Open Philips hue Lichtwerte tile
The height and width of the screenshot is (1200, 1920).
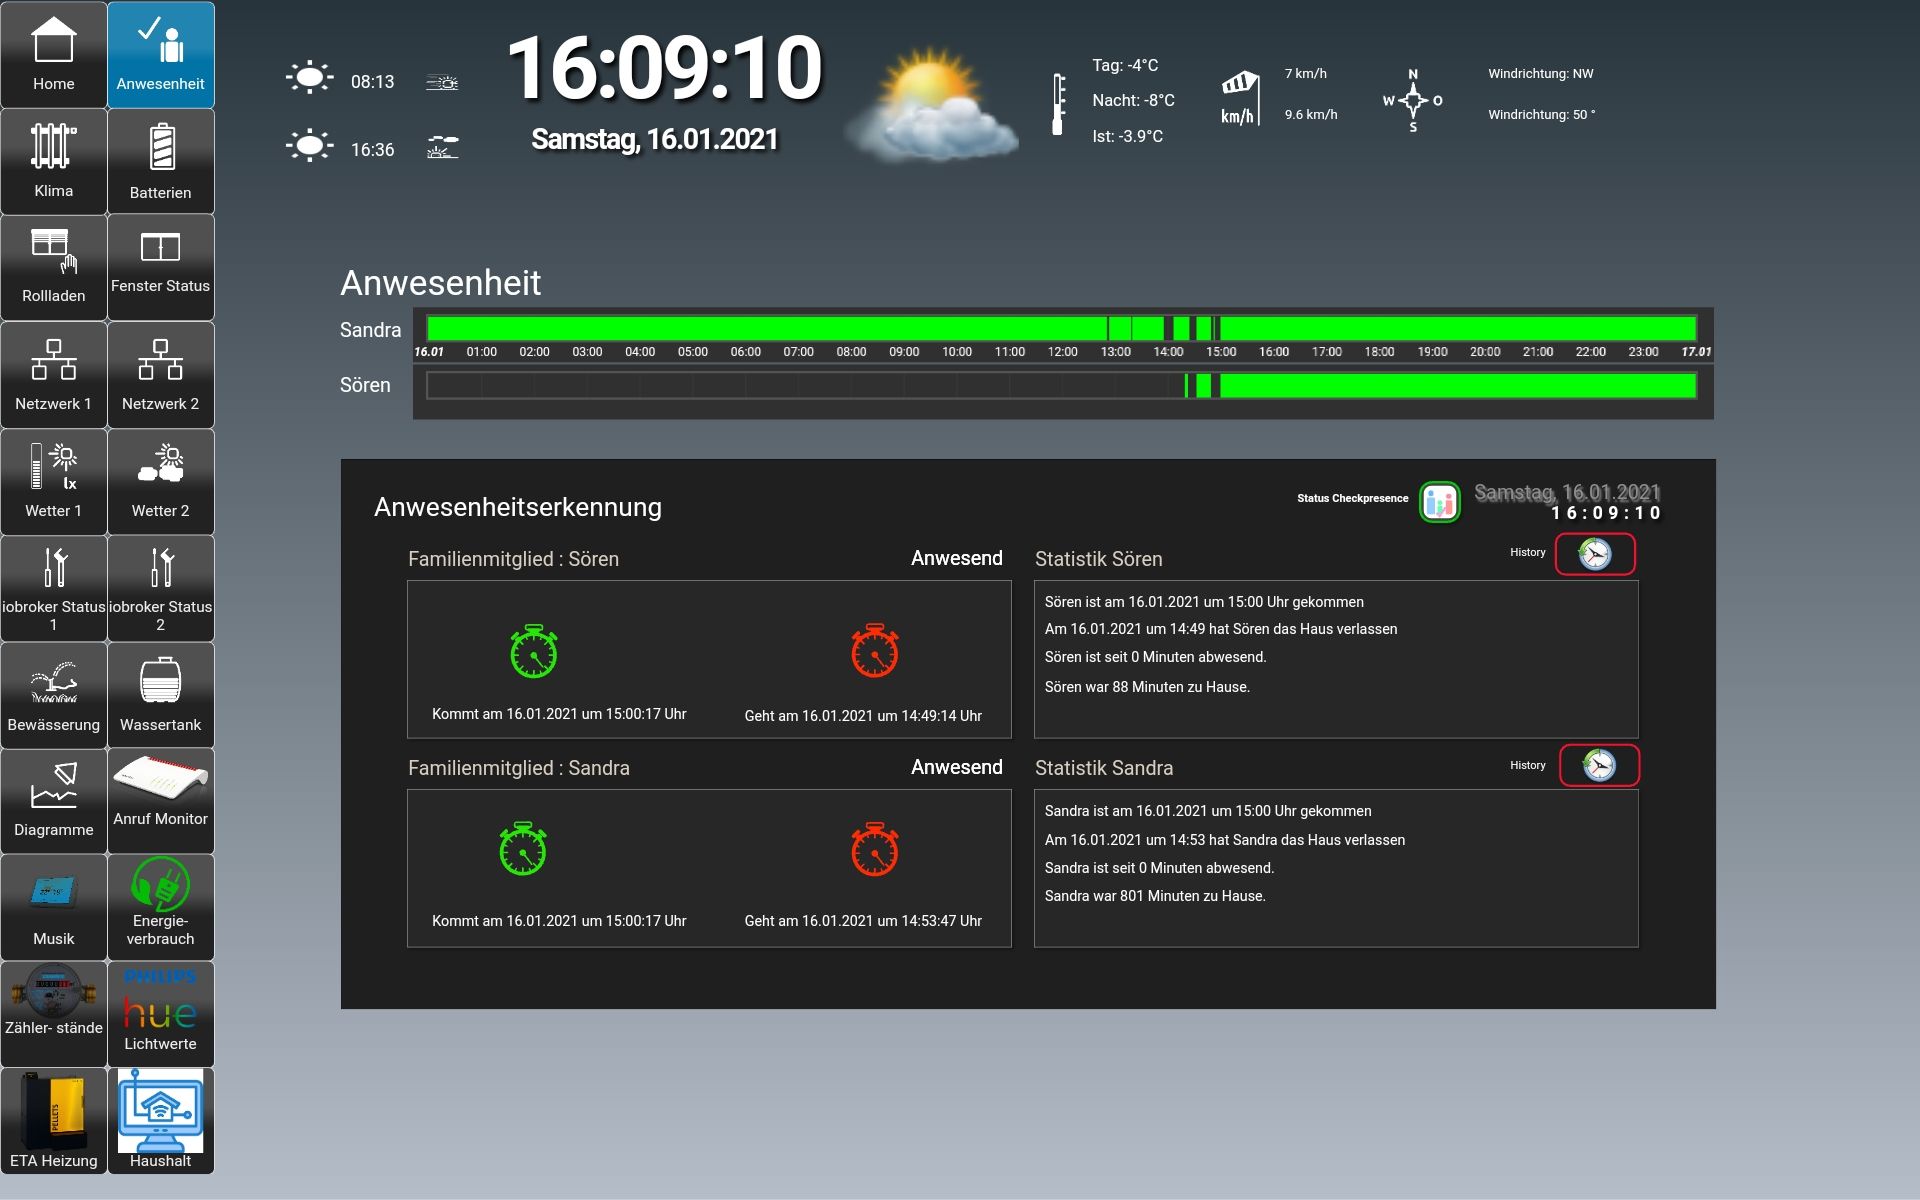160,1013
